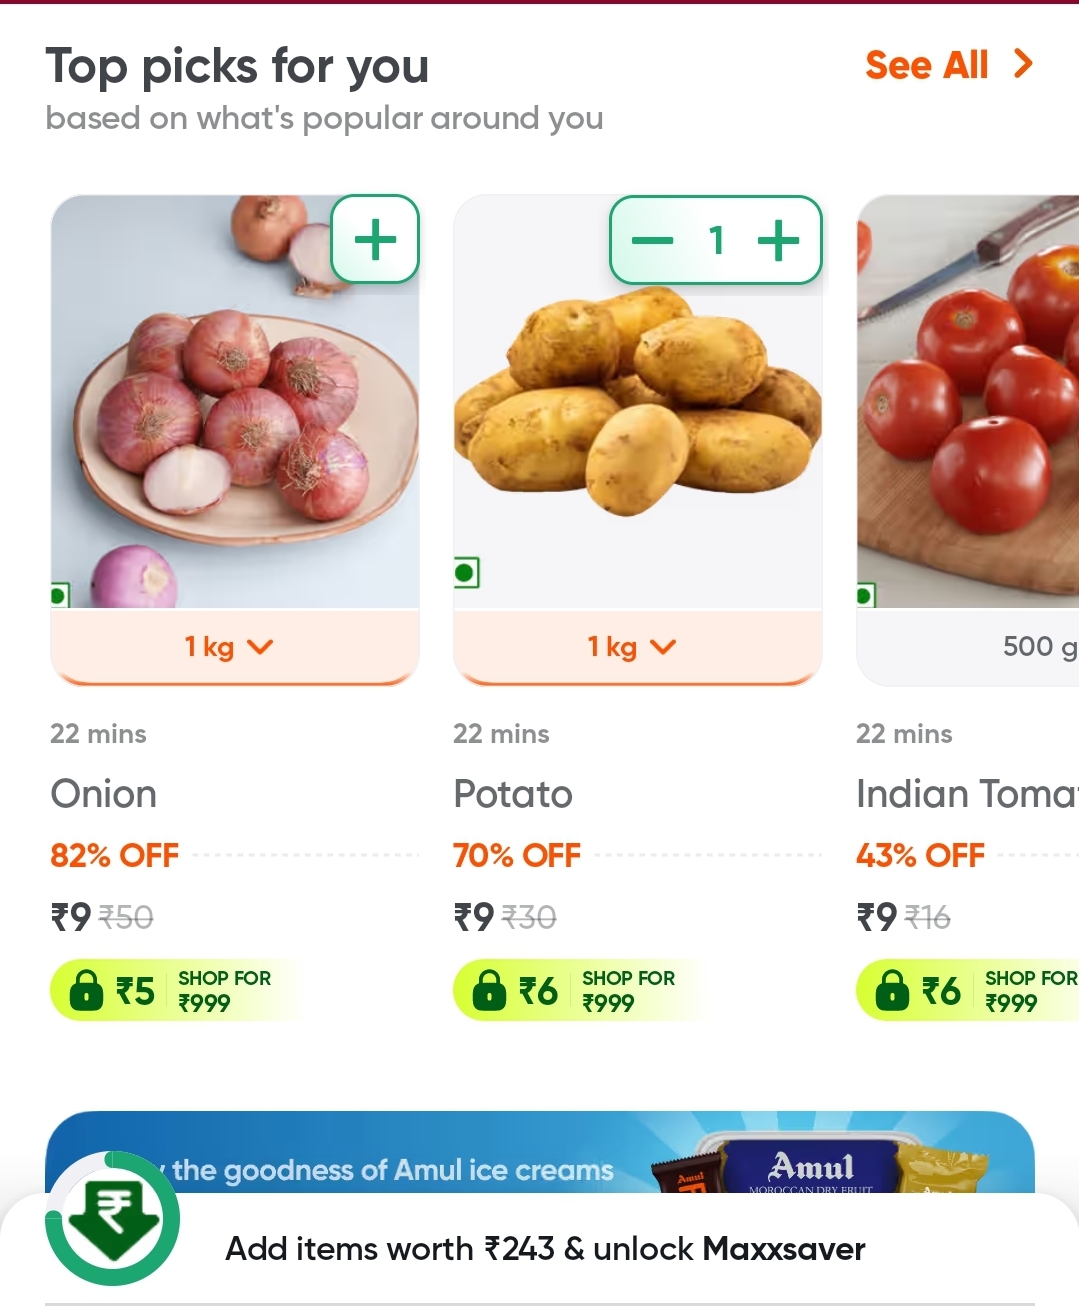Tap the lock icon on Tomato's ₹6 offer

click(892, 990)
